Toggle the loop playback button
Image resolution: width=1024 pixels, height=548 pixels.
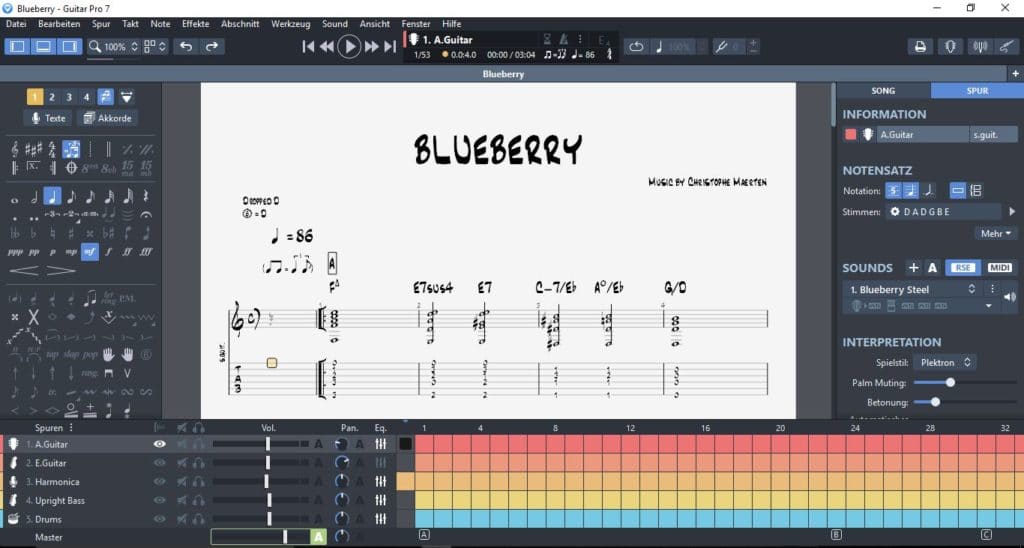pyautogui.click(x=636, y=46)
